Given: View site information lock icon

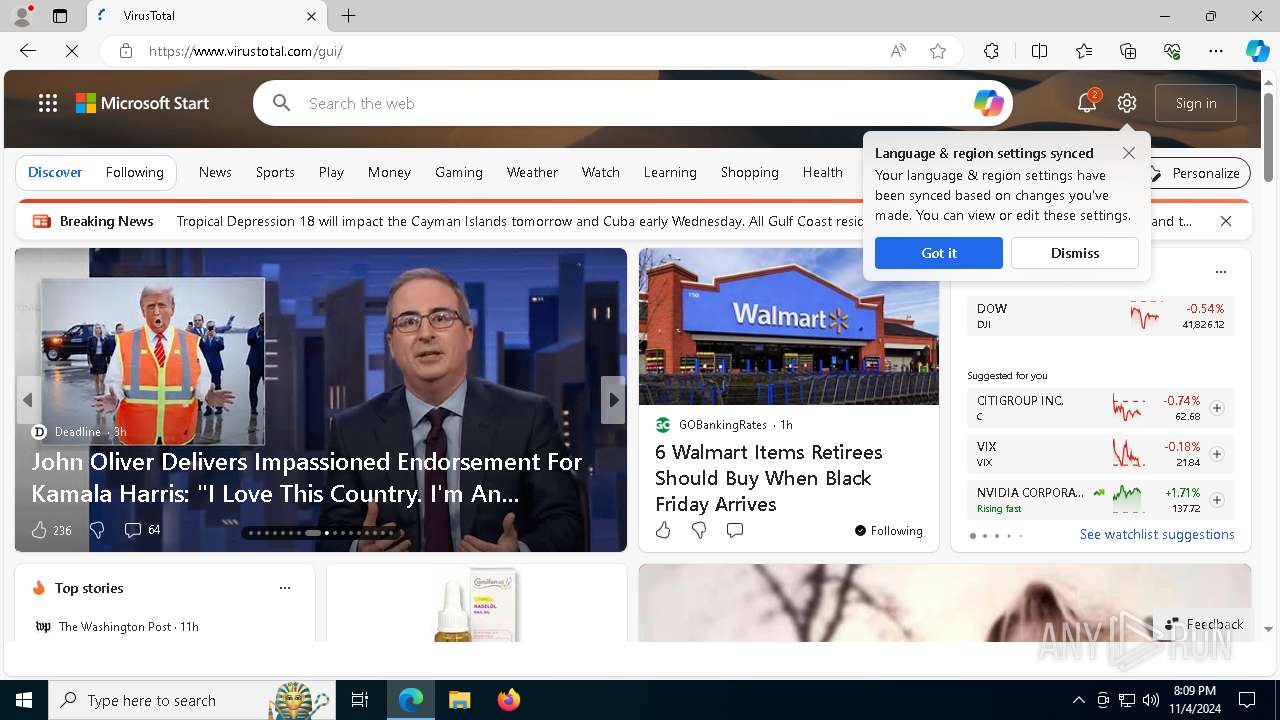Looking at the screenshot, I should point(125,51).
